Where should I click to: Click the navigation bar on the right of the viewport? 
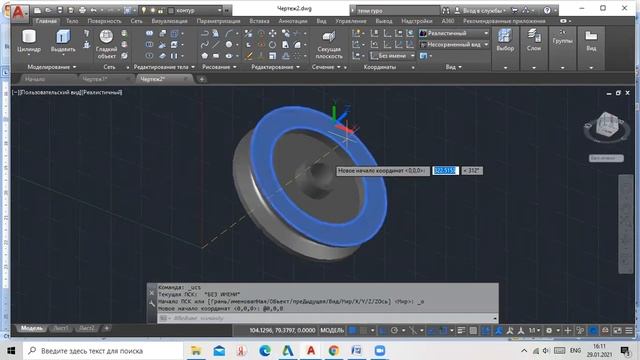coord(626,224)
